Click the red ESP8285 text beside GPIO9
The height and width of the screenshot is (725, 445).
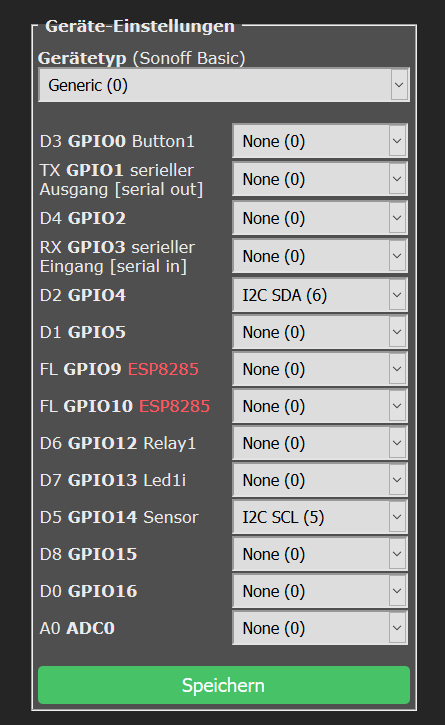coord(163,369)
